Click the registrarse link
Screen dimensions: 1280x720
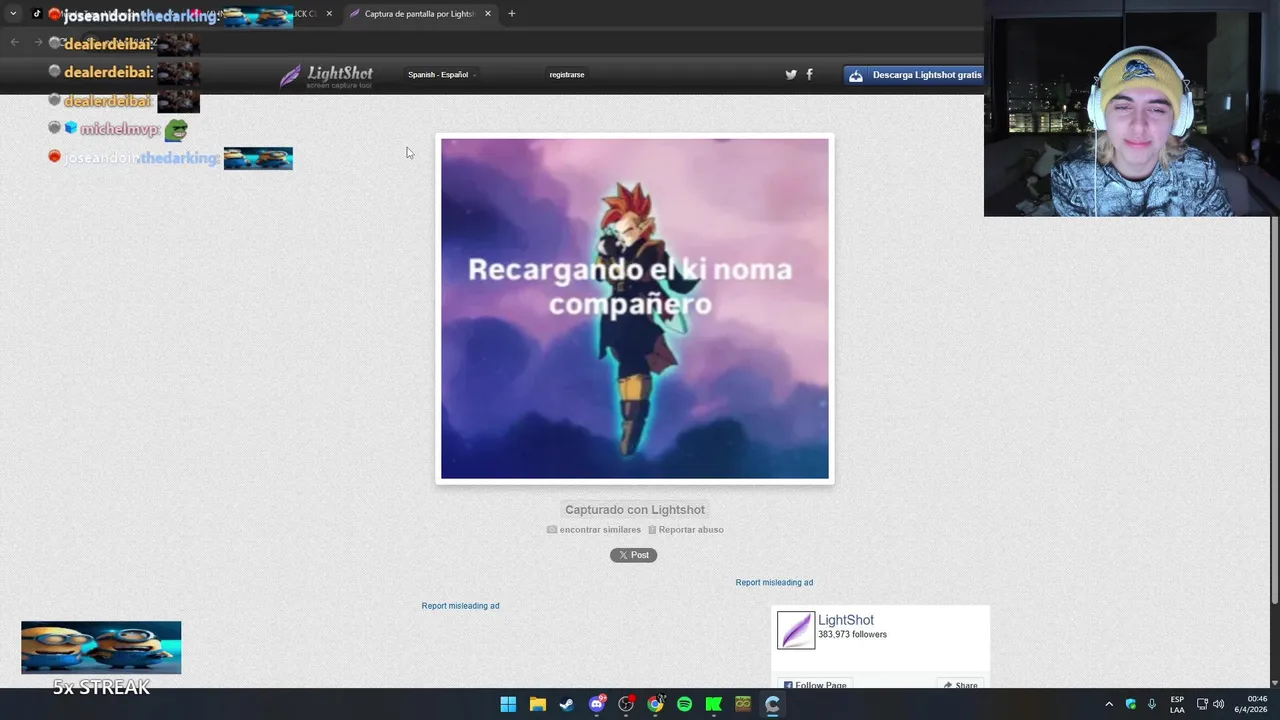tap(567, 75)
